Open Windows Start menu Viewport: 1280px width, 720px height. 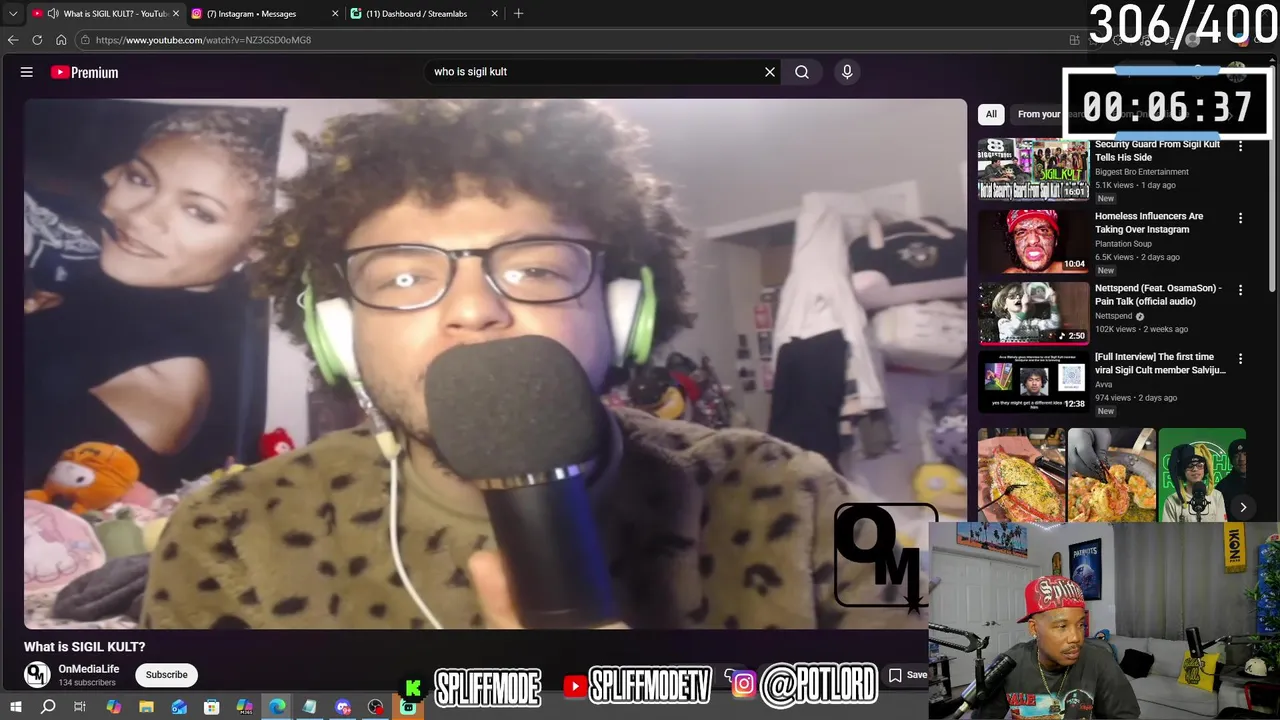click(15, 707)
